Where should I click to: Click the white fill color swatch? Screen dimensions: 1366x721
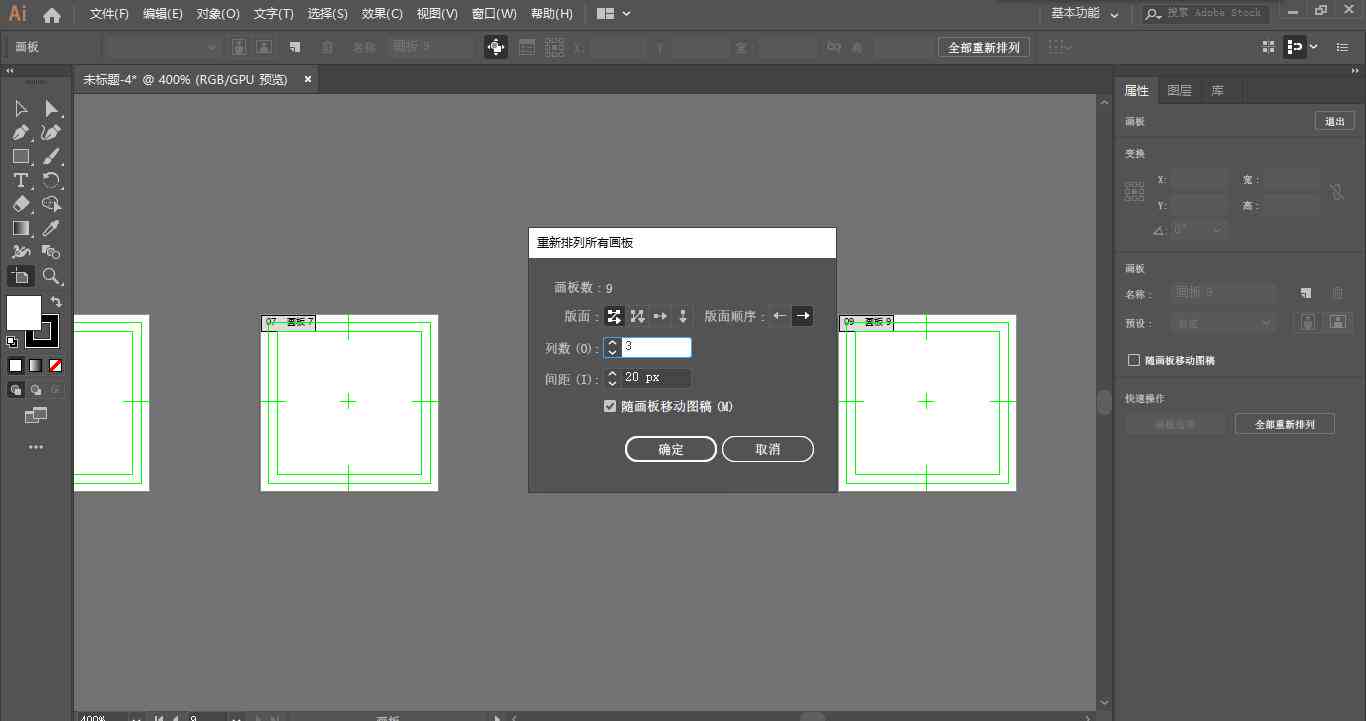coord(24,312)
